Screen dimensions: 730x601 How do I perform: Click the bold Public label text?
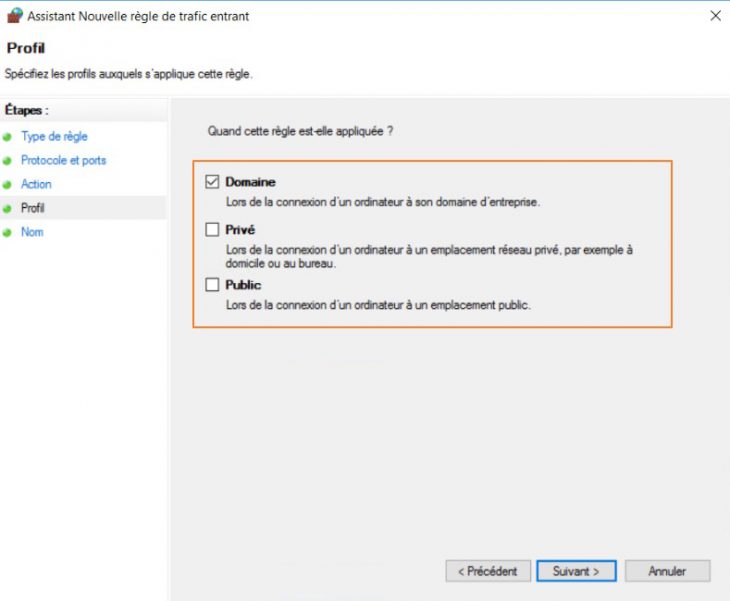coord(243,285)
